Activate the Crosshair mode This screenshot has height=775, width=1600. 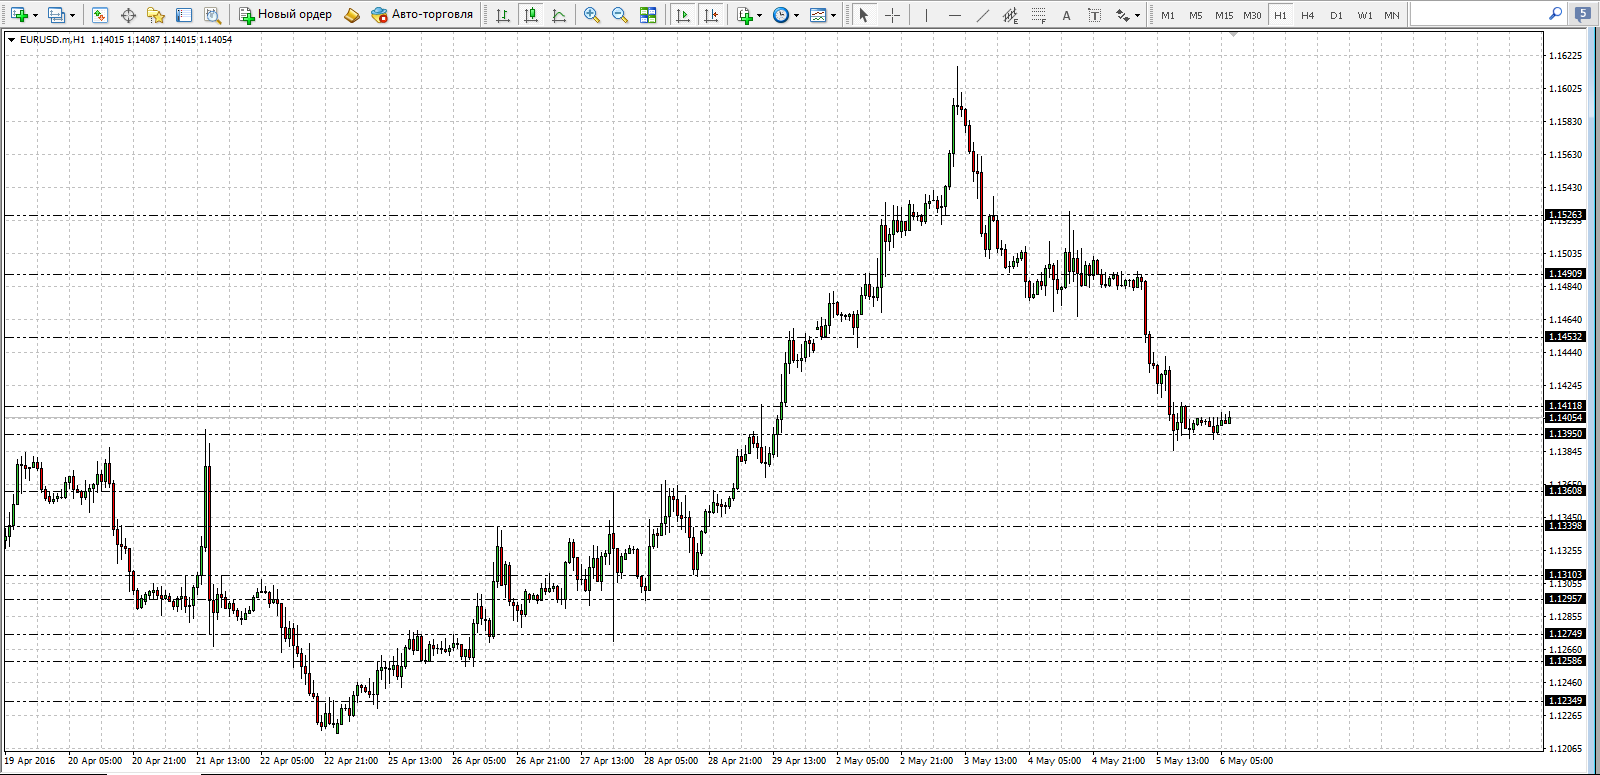pyautogui.click(x=892, y=15)
